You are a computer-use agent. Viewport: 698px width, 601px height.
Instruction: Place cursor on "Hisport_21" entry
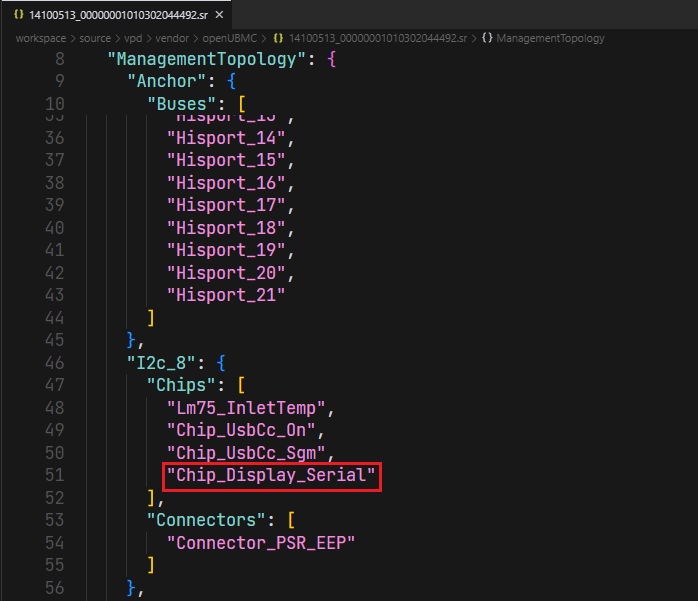coord(226,294)
